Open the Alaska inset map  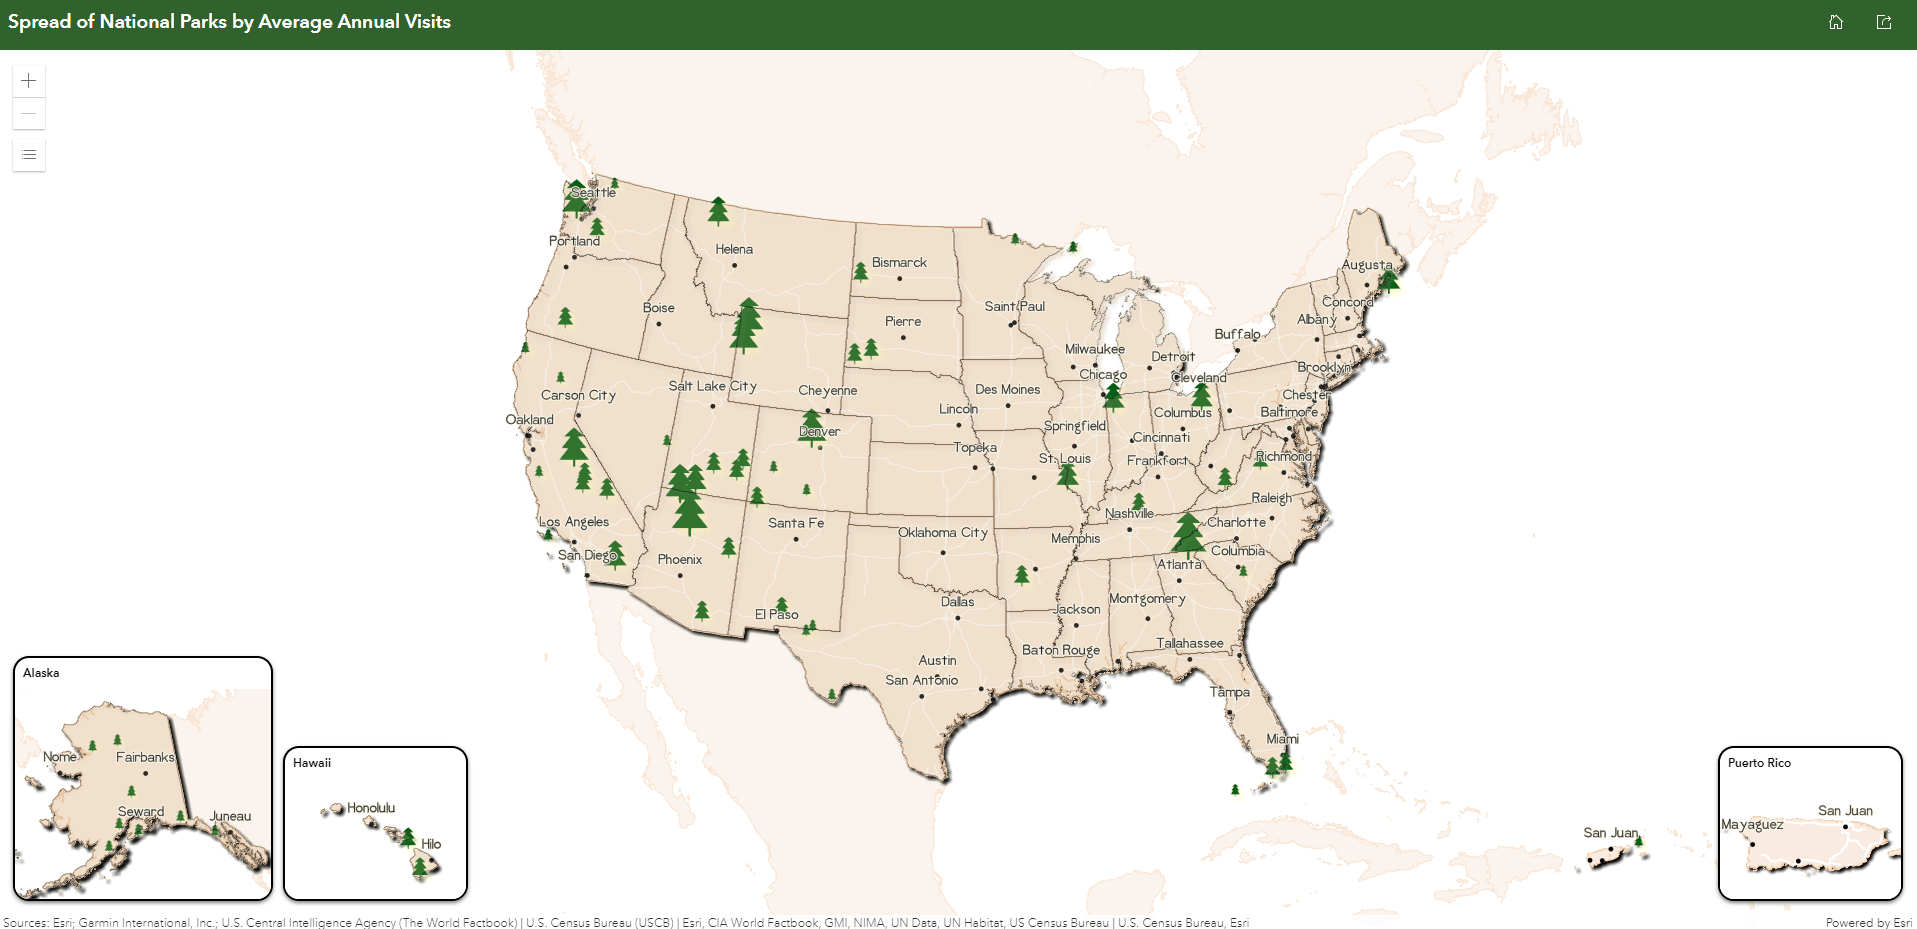143,778
